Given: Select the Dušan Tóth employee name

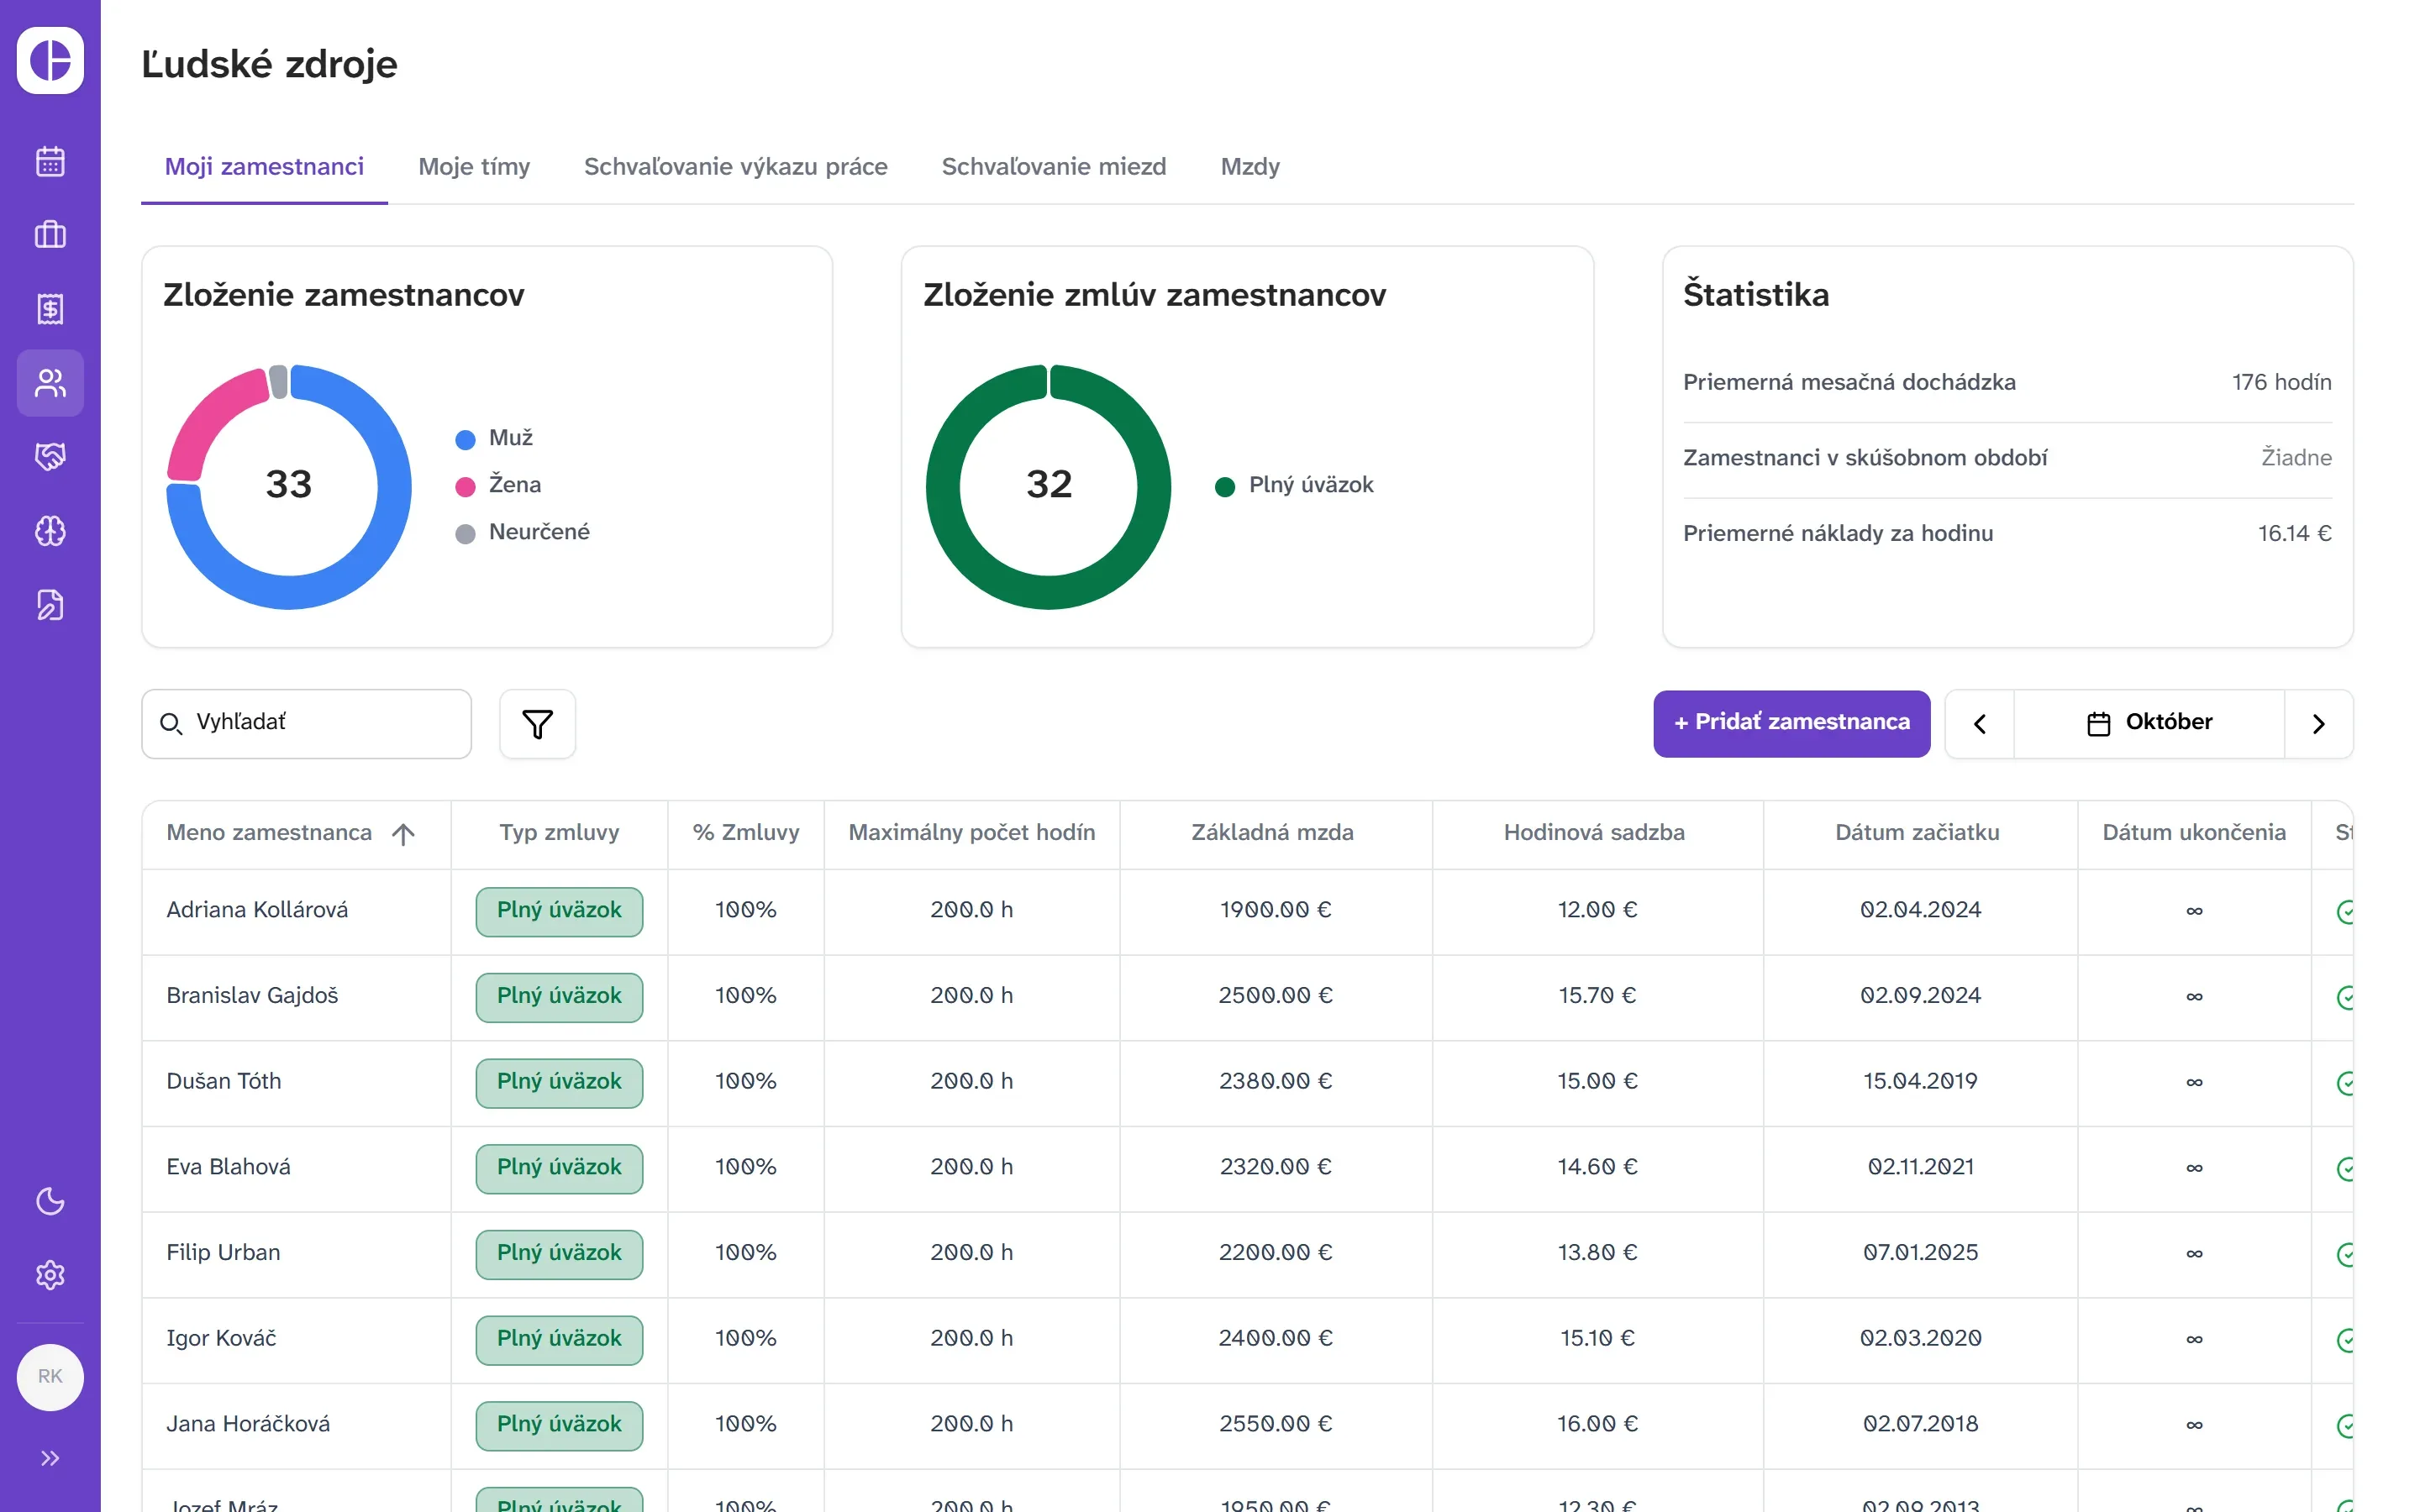Looking at the screenshot, I should pos(224,1081).
